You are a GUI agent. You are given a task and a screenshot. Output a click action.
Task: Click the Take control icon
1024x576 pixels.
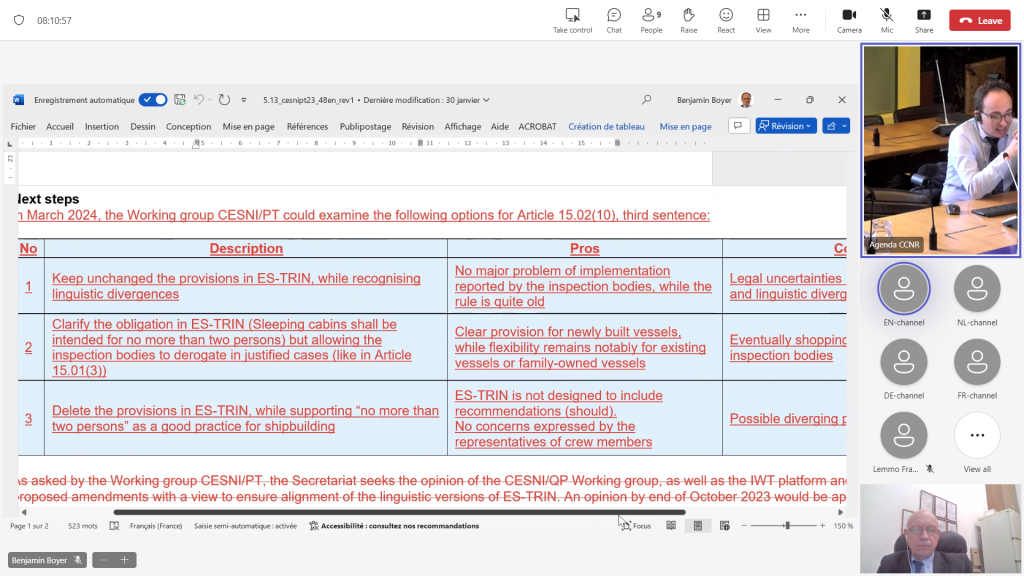pyautogui.click(x=572, y=19)
